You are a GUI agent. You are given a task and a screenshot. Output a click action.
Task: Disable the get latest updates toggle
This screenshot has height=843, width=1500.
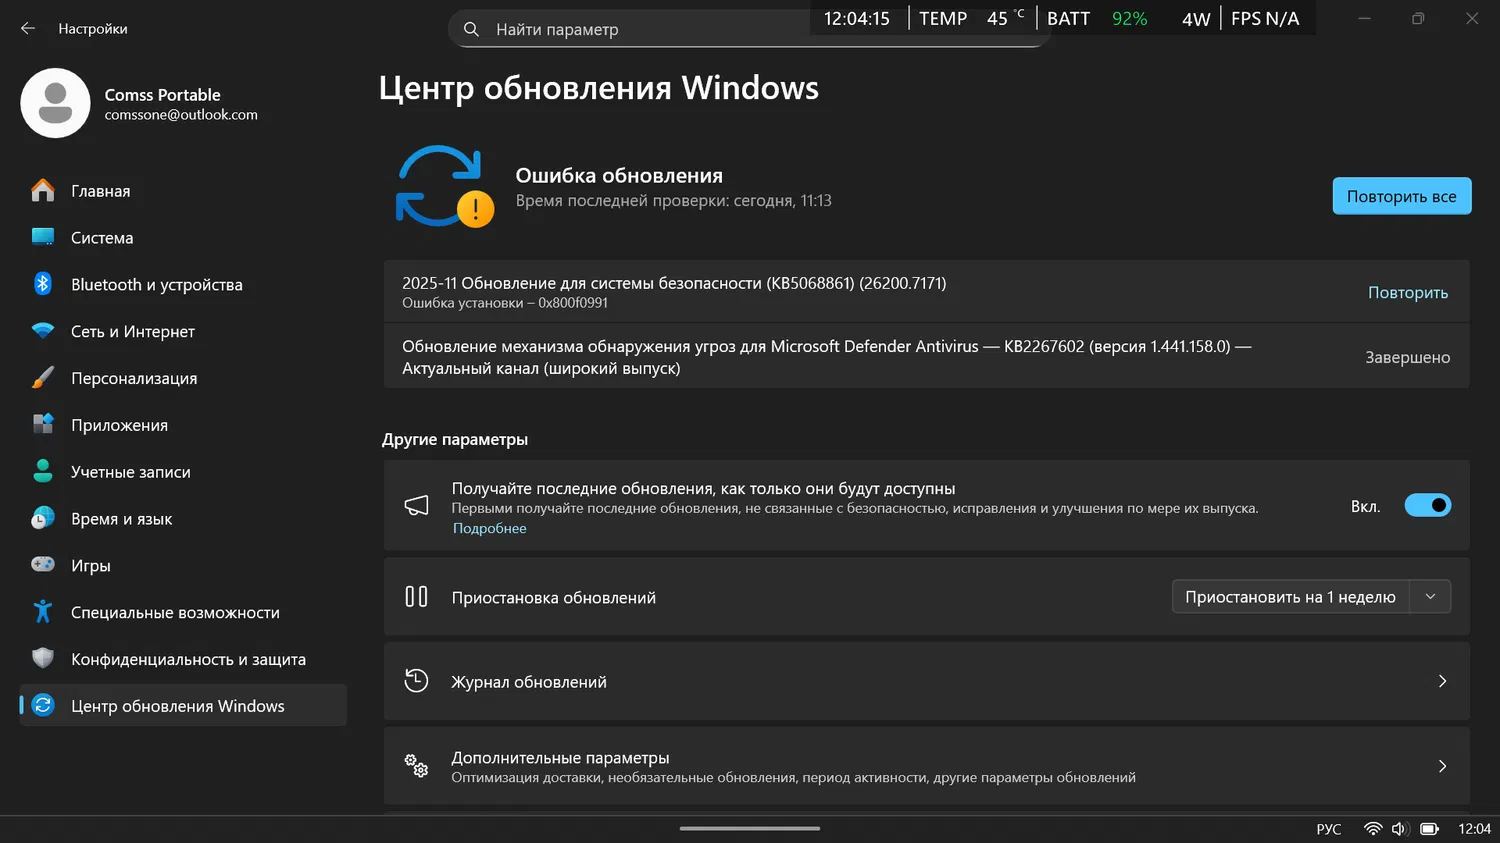click(x=1428, y=506)
